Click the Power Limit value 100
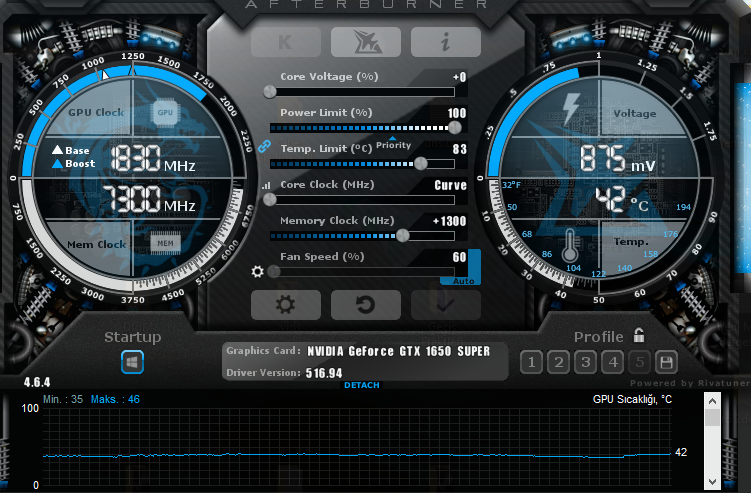Screen dimensions: 751x493 [456, 113]
